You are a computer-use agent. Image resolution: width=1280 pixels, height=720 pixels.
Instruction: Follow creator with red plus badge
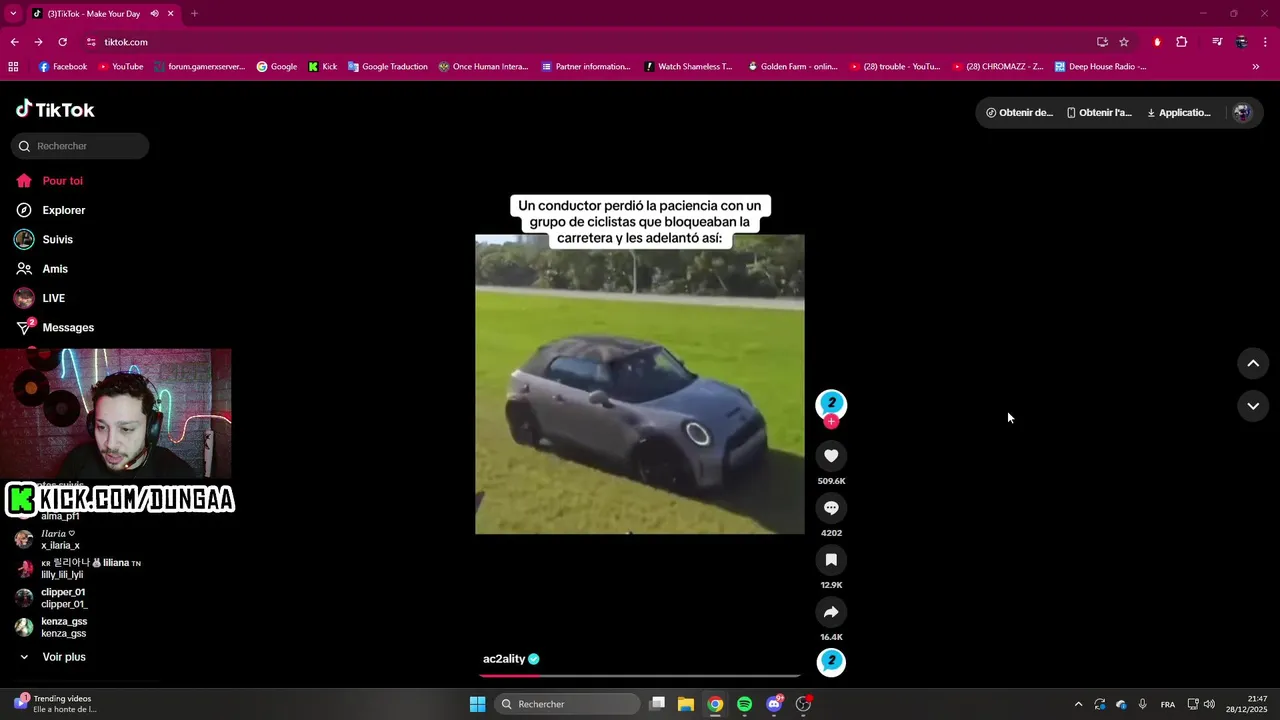(831, 422)
